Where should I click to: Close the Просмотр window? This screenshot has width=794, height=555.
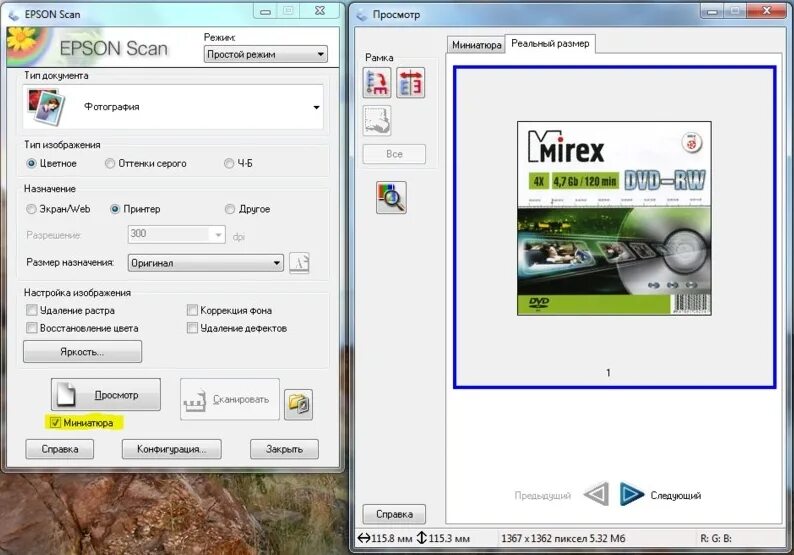point(767,10)
